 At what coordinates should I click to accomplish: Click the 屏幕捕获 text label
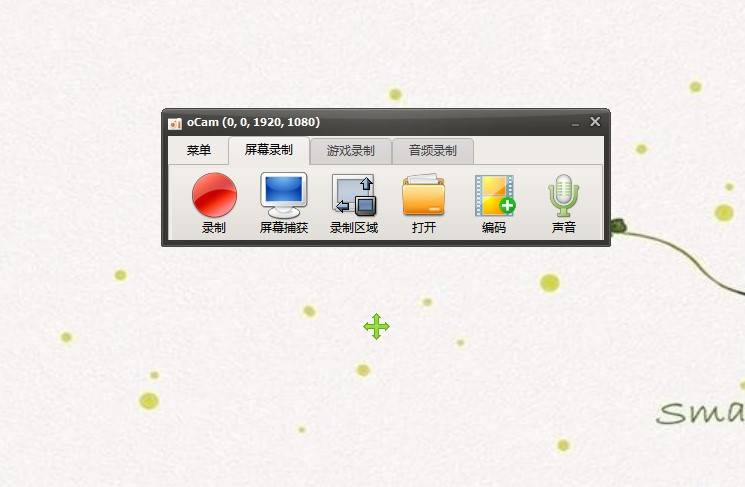pyautogui.click(x=284, y=228)
